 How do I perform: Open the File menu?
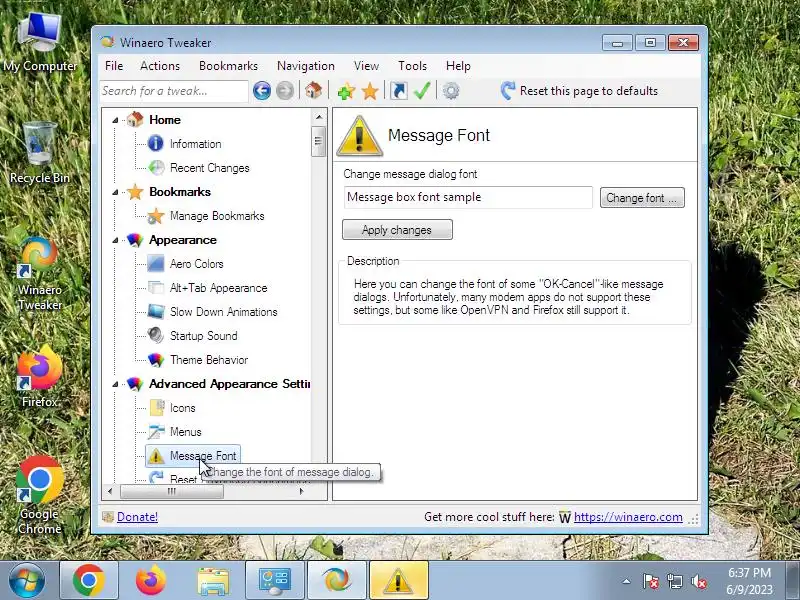[114, 66]
